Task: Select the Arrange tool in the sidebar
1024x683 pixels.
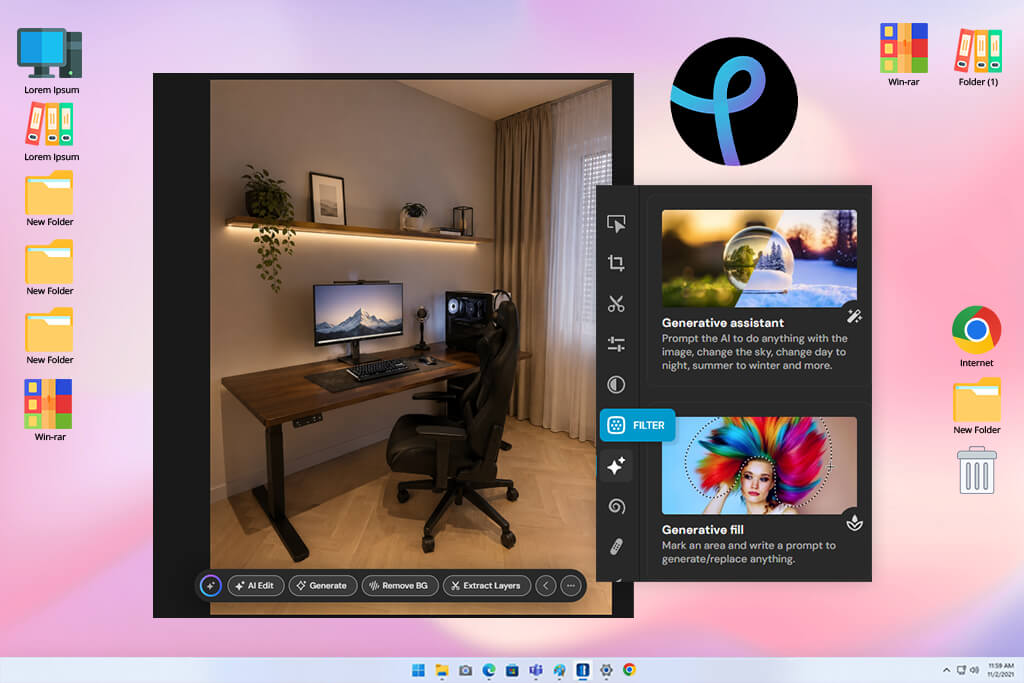Action: tap(616, 223)
